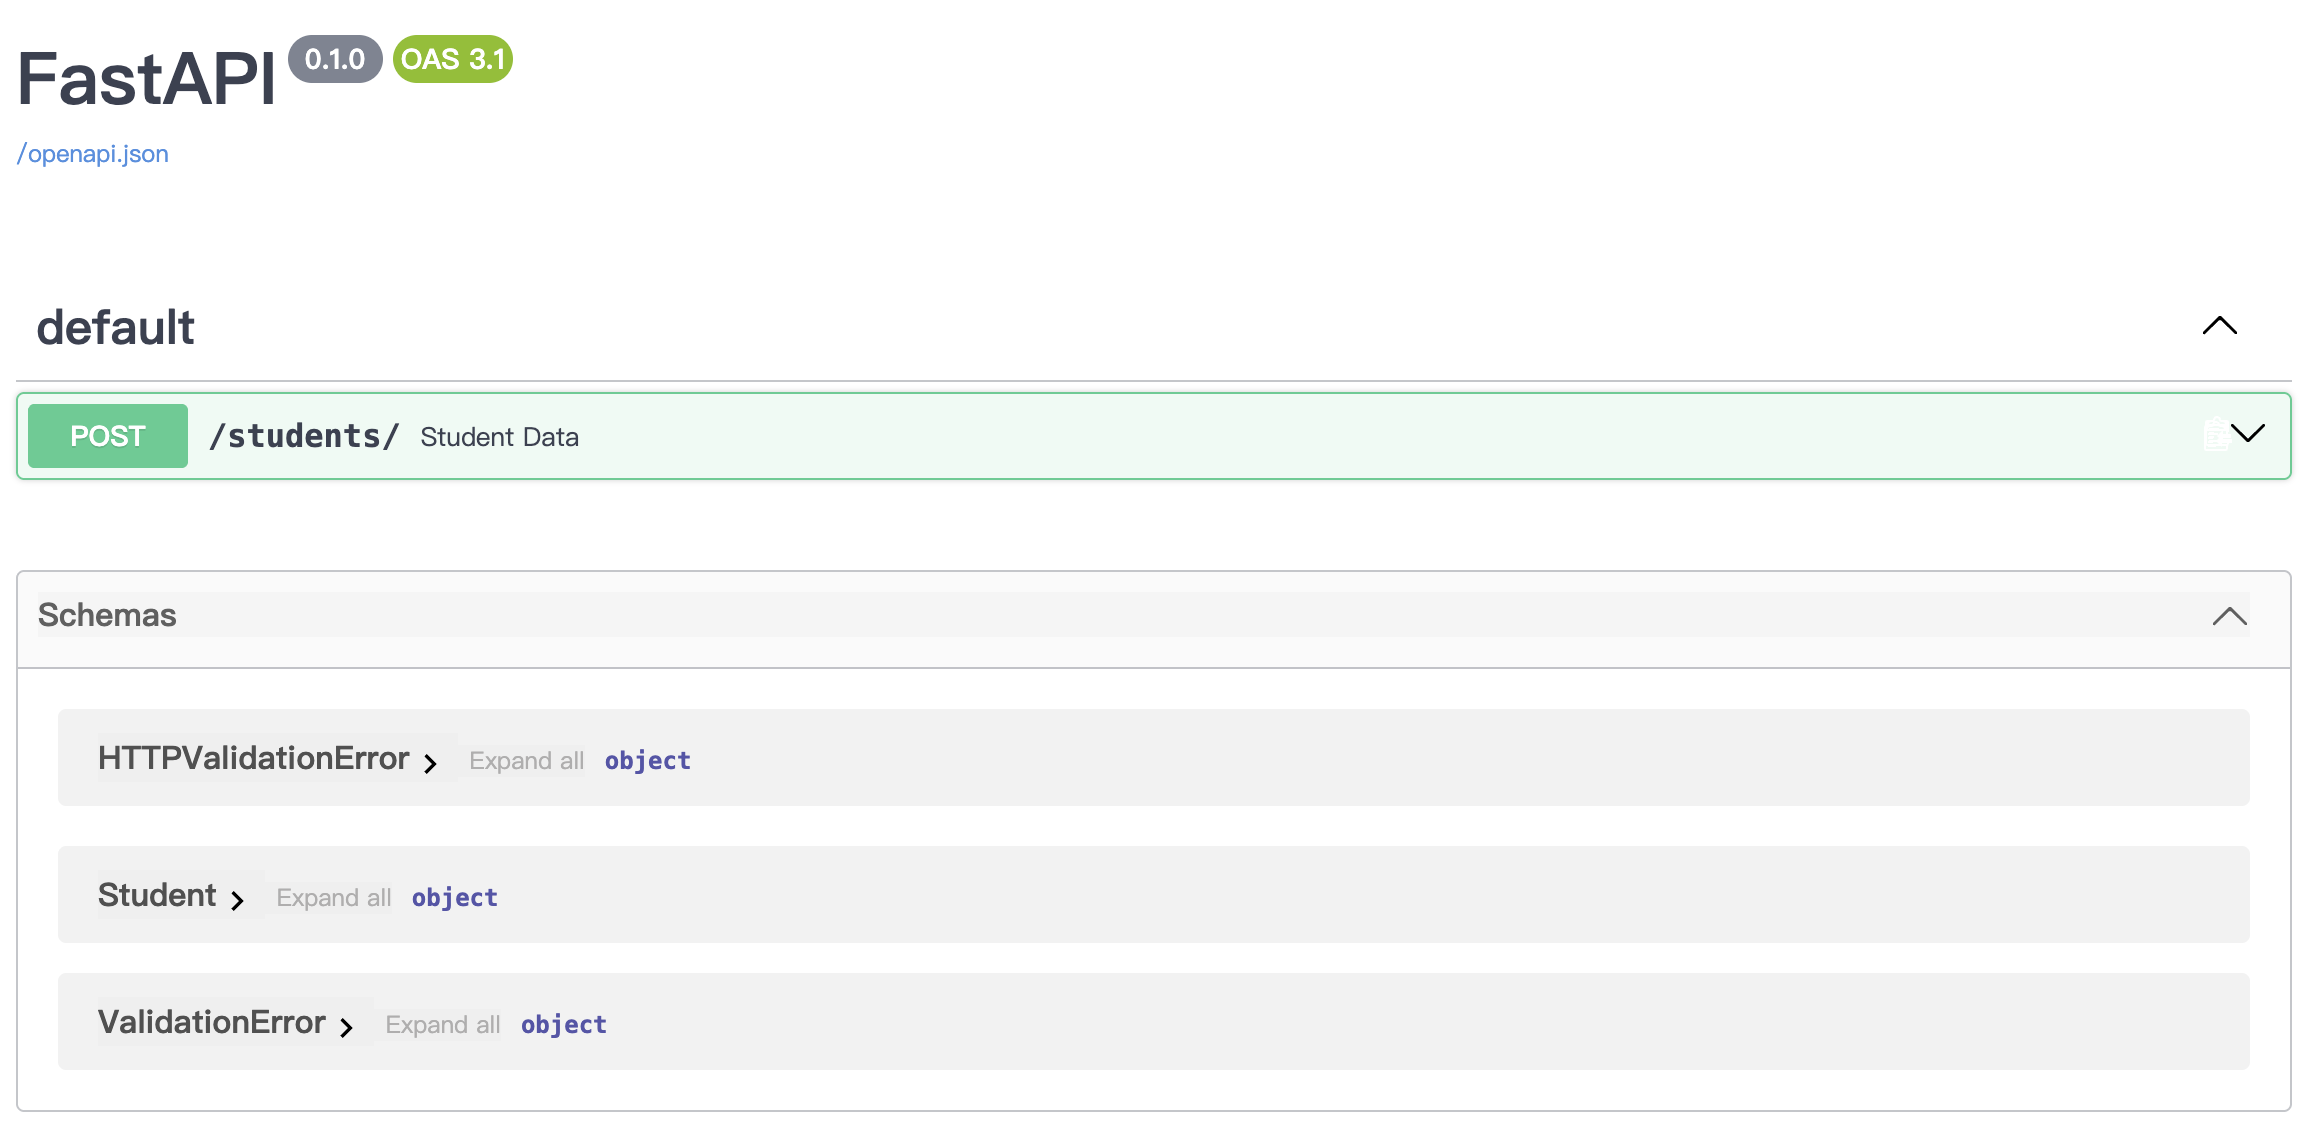Expand the Student schema chevron
This screenshot has width=2310, height=1136.
[x=238, y=900]
